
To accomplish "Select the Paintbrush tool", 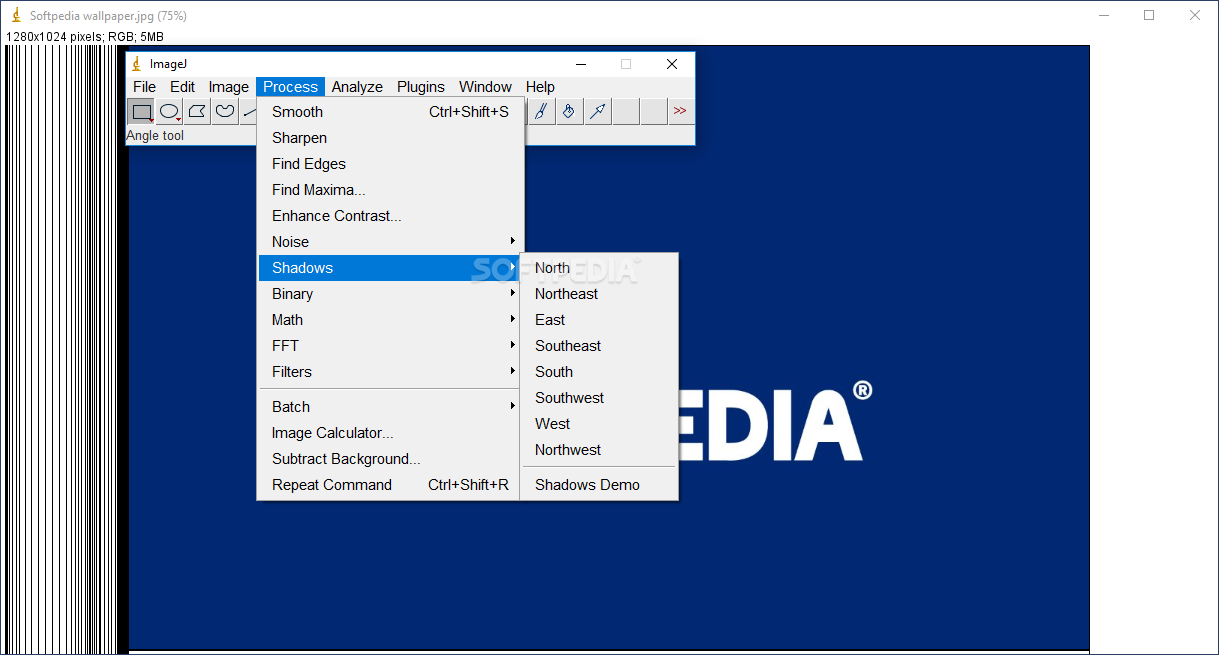I will pos(541,112).
